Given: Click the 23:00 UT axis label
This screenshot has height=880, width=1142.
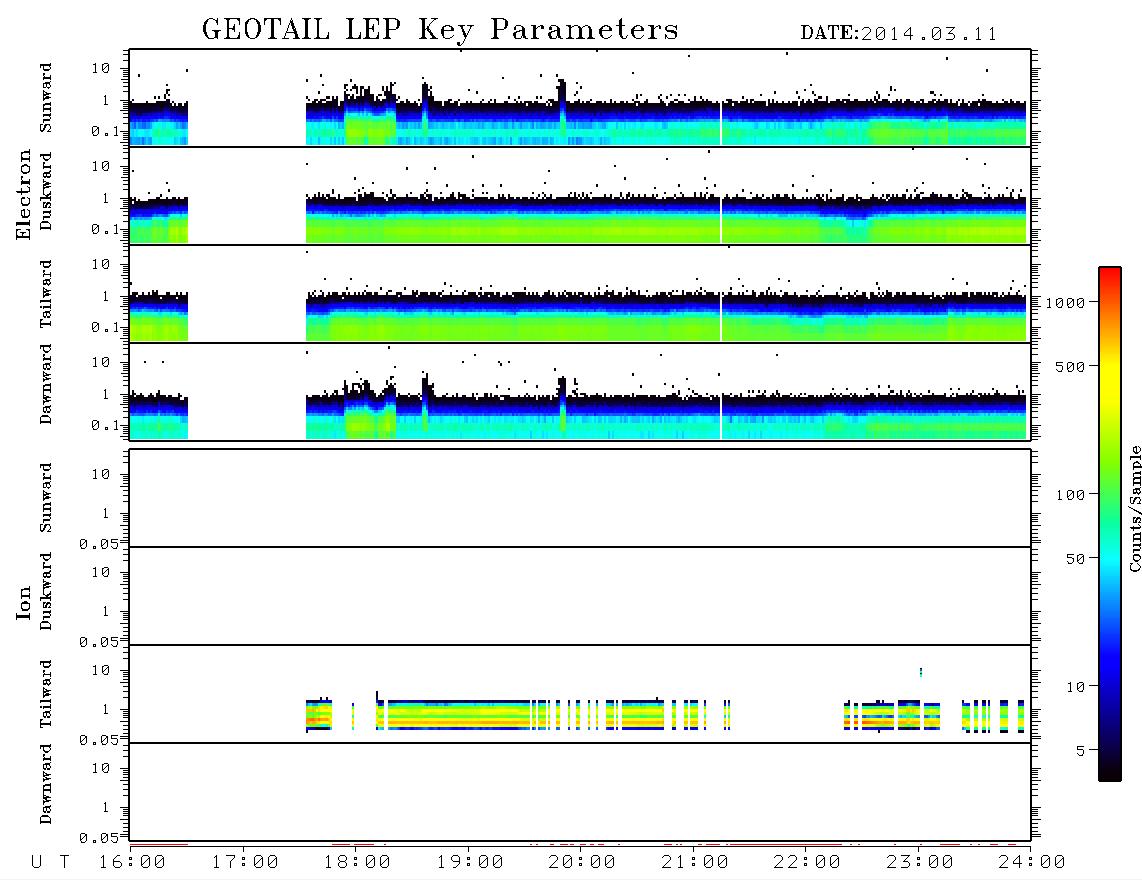Looking at the screenshot, I should pos(920,862).
